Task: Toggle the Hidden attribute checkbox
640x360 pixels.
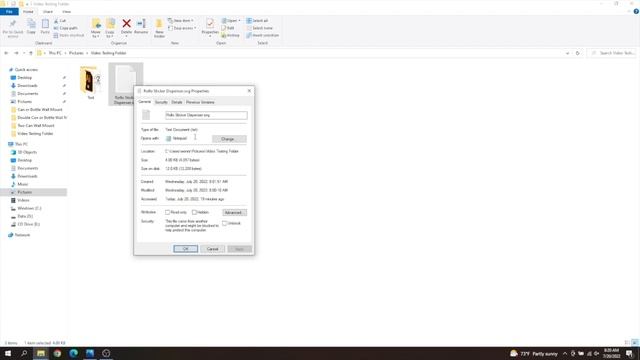Action: pos(194,212)
